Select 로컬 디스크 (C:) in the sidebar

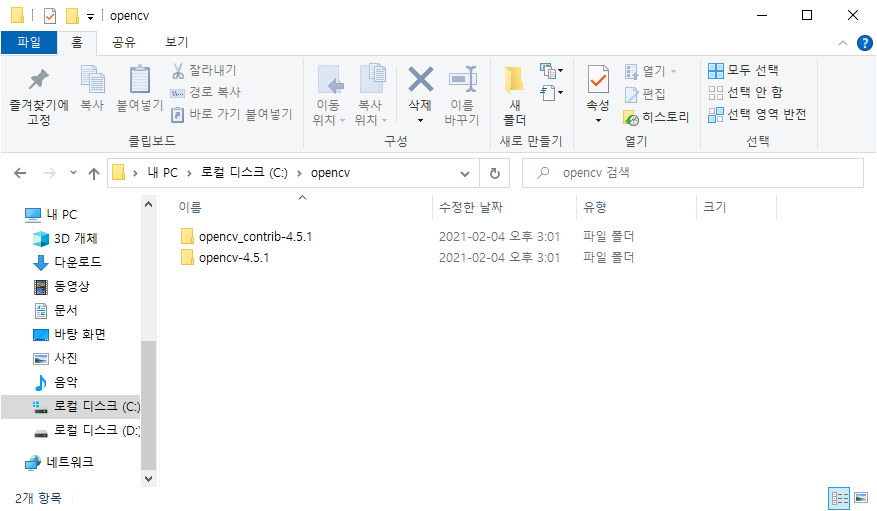point(70,406)
